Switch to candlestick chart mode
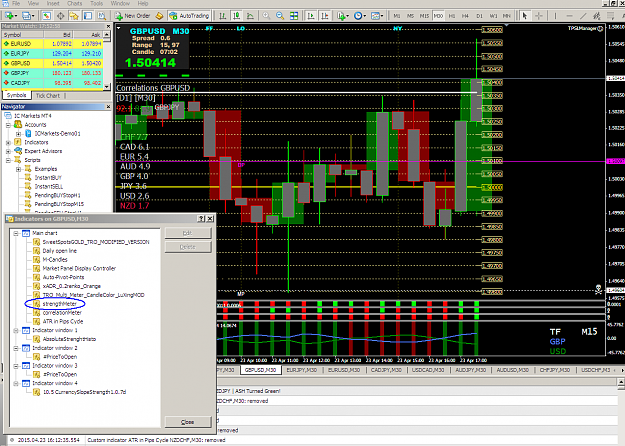Screen dimensions: 625x446 tap(236, 16)
